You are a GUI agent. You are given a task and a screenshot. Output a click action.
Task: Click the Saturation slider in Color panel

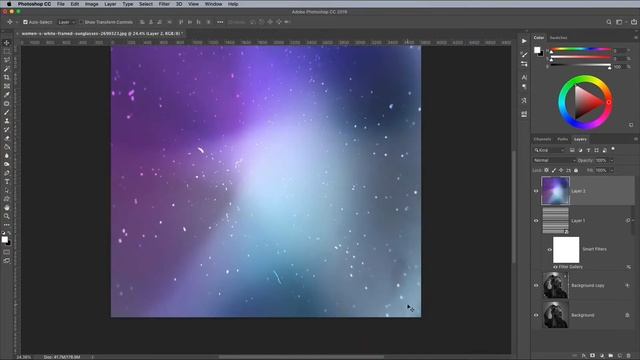click(580, 58)
